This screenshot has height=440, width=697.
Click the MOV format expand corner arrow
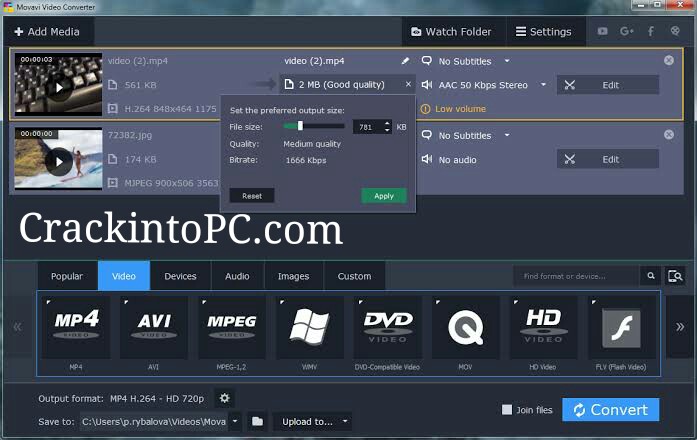coord(438,302)
